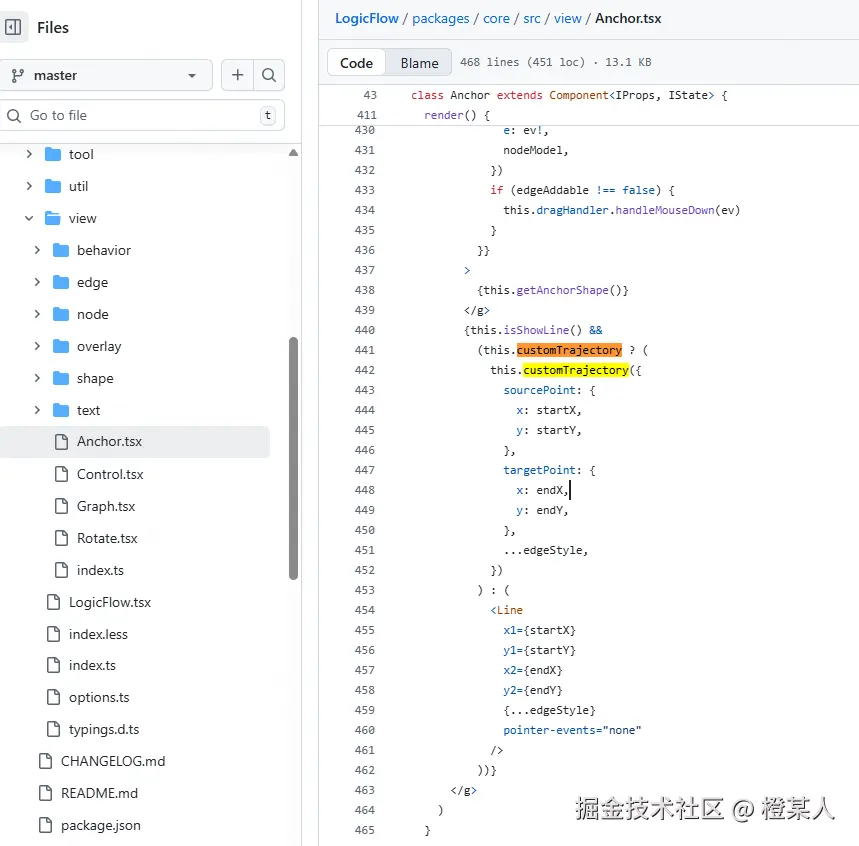This screenshot has height=846, width=859.
Task: Open LogicFlow.tsx file
Action: click(x=110, y=603)
